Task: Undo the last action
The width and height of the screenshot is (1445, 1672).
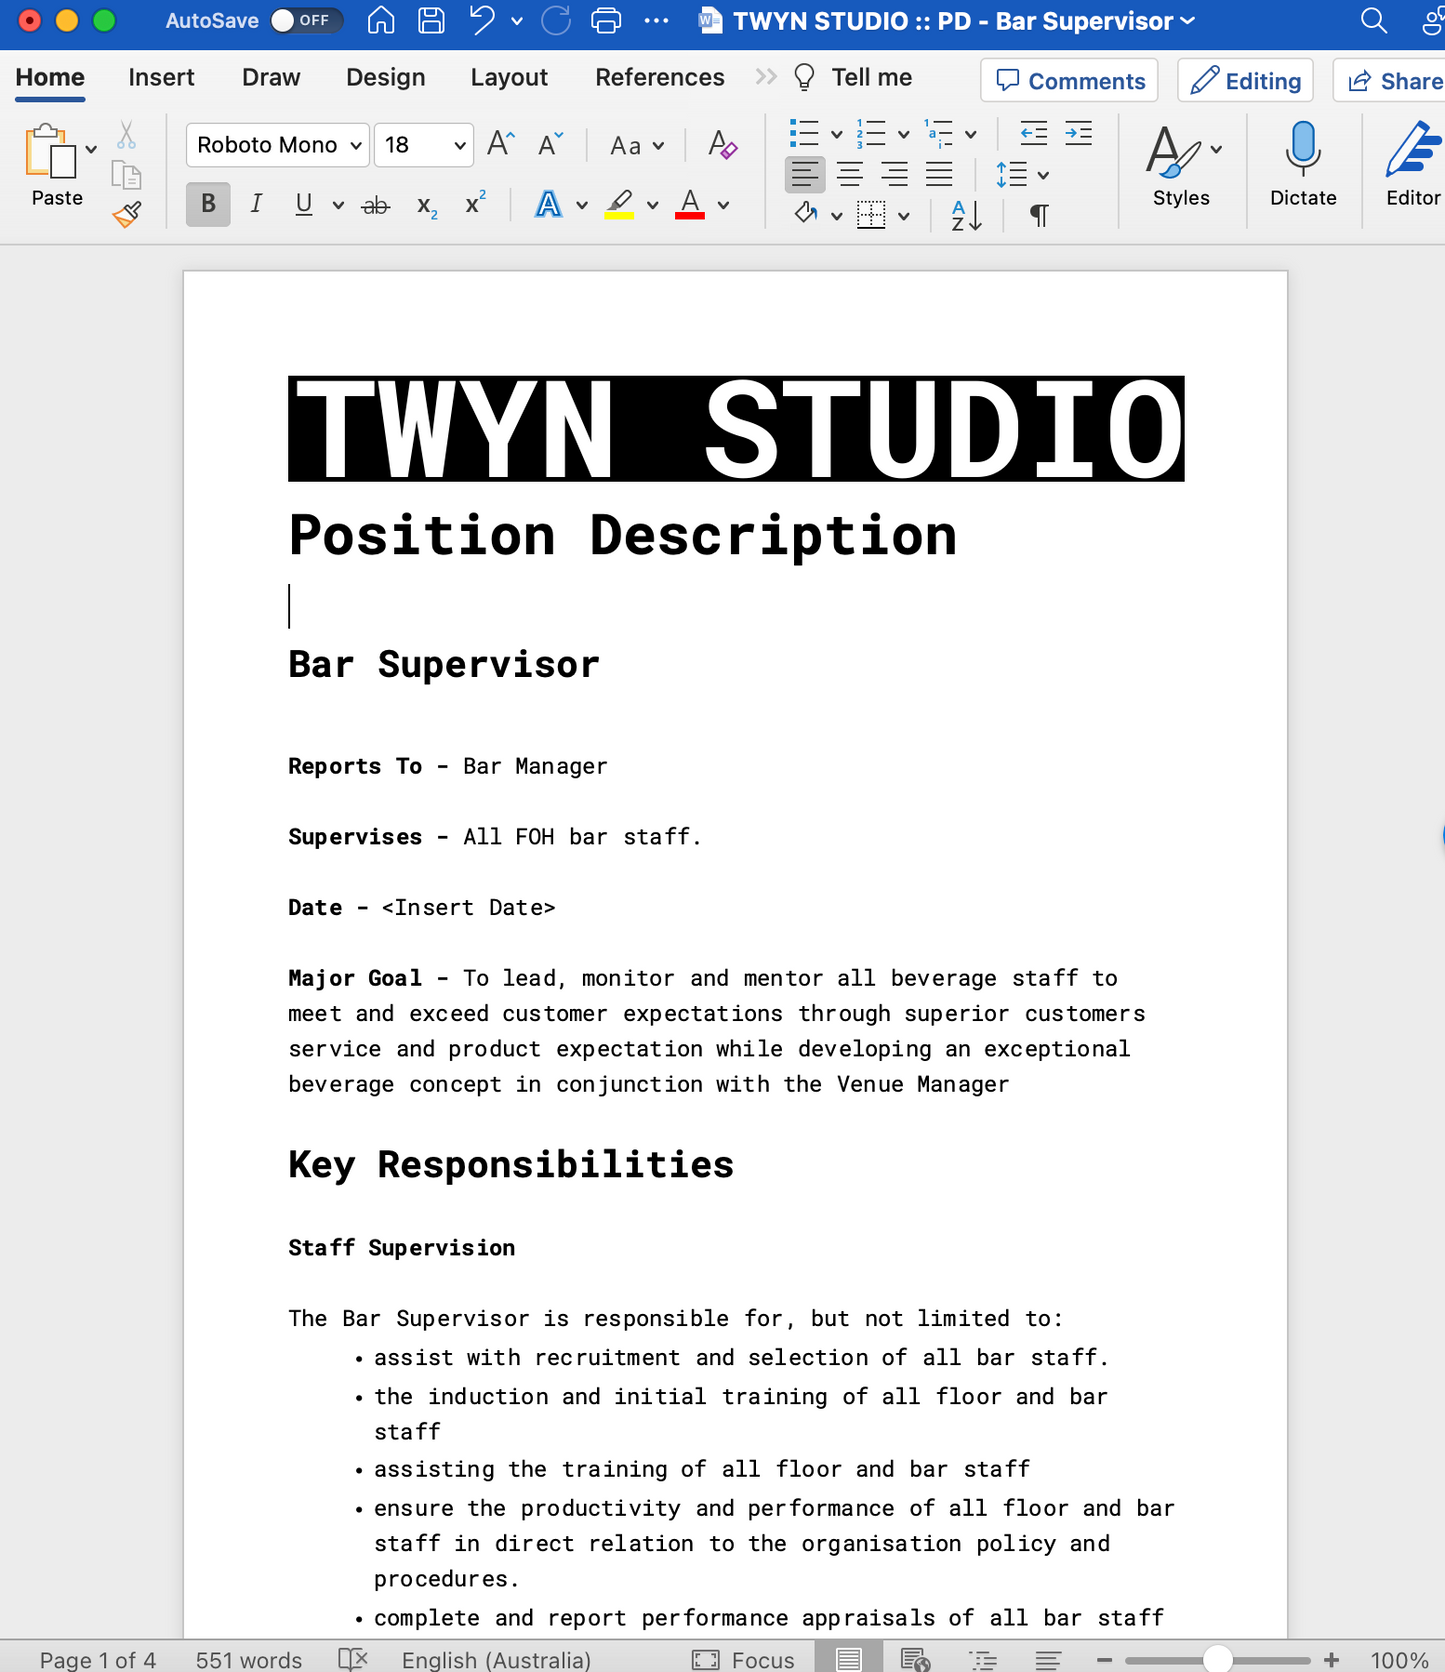Action: (482, 20)
